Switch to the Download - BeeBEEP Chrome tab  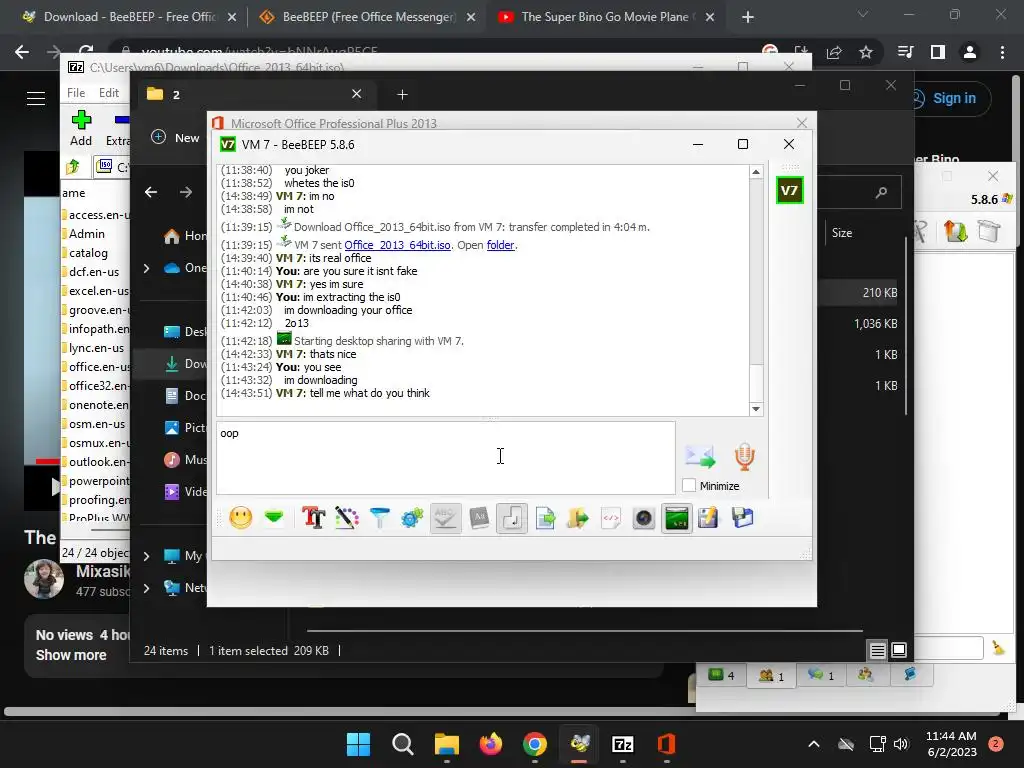point(129,17)
